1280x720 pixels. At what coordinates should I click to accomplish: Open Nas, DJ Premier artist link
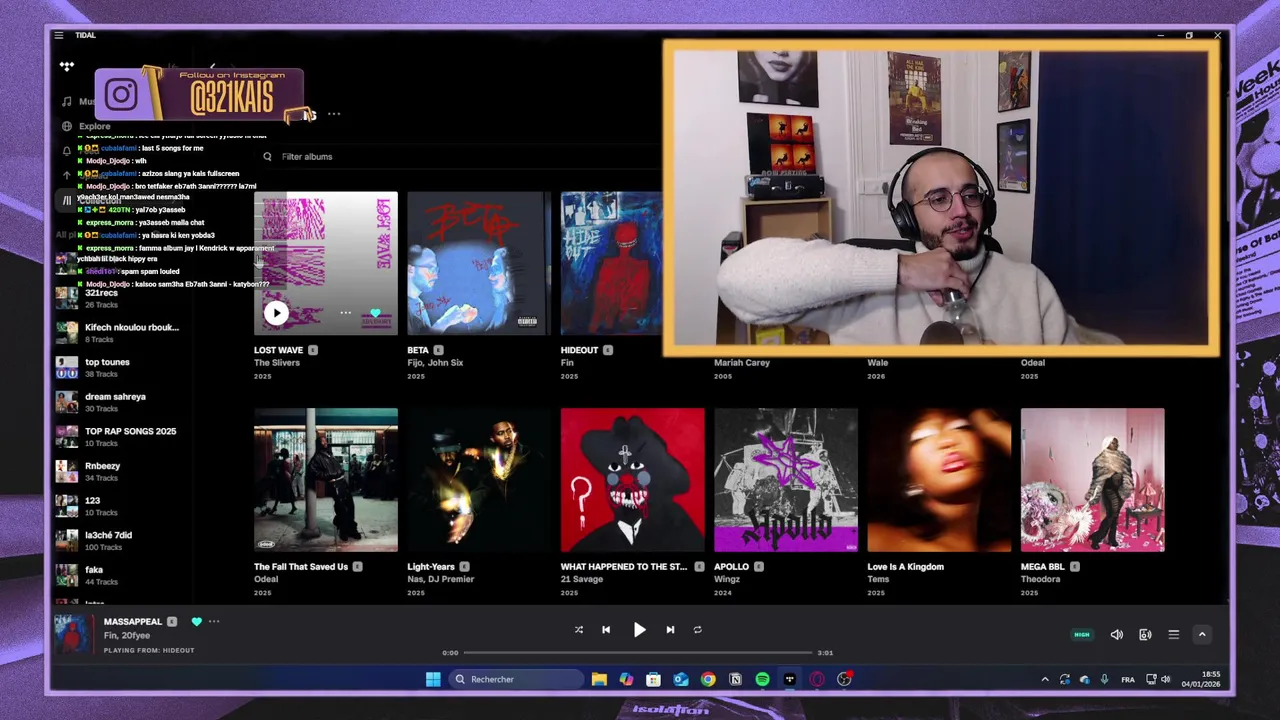(x=441, y=580)
